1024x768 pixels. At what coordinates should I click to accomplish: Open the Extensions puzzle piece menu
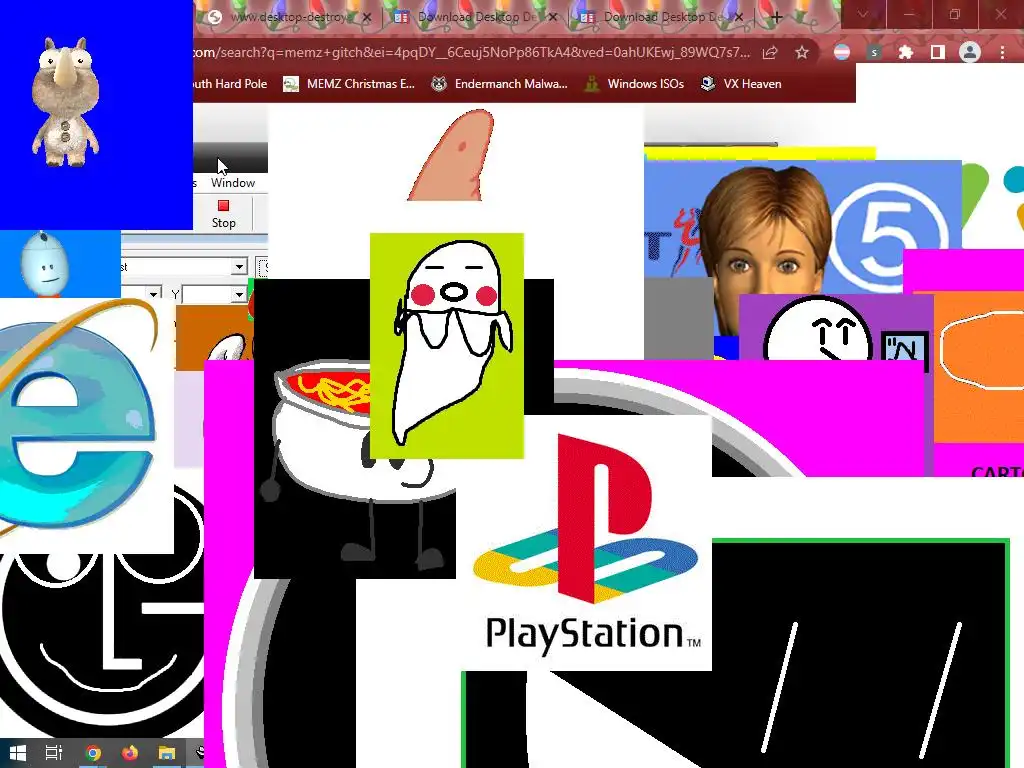pyautogui.click(x=906, y=52)
